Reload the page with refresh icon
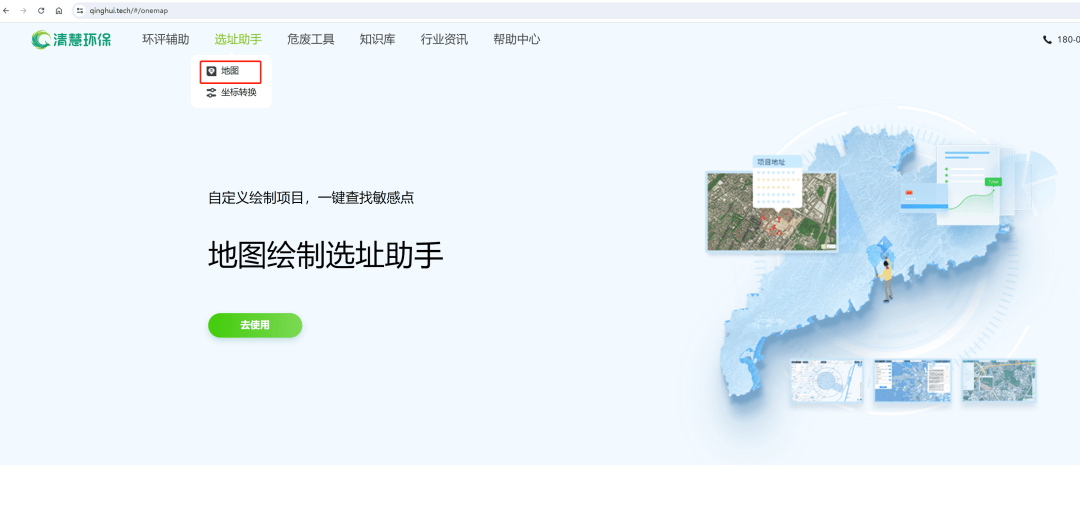Screen dimensions: 1080x505 (x=41, y=10)
